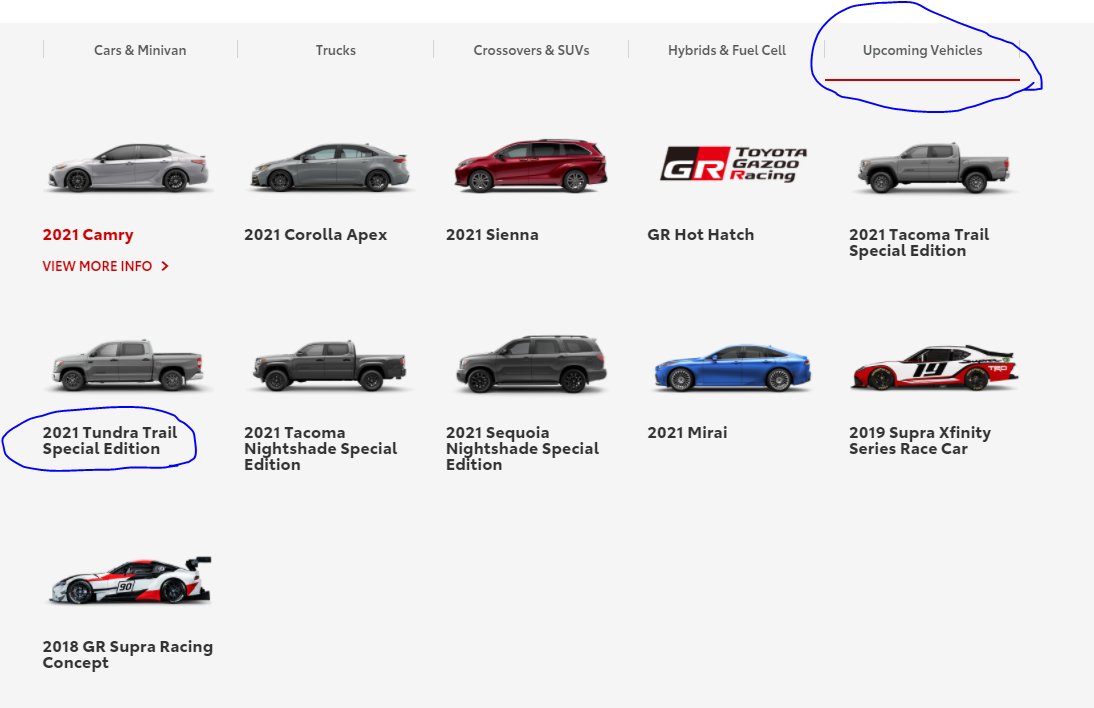
Task: Open the 2021 Corolla Apex title link
Action: [315, 235]
